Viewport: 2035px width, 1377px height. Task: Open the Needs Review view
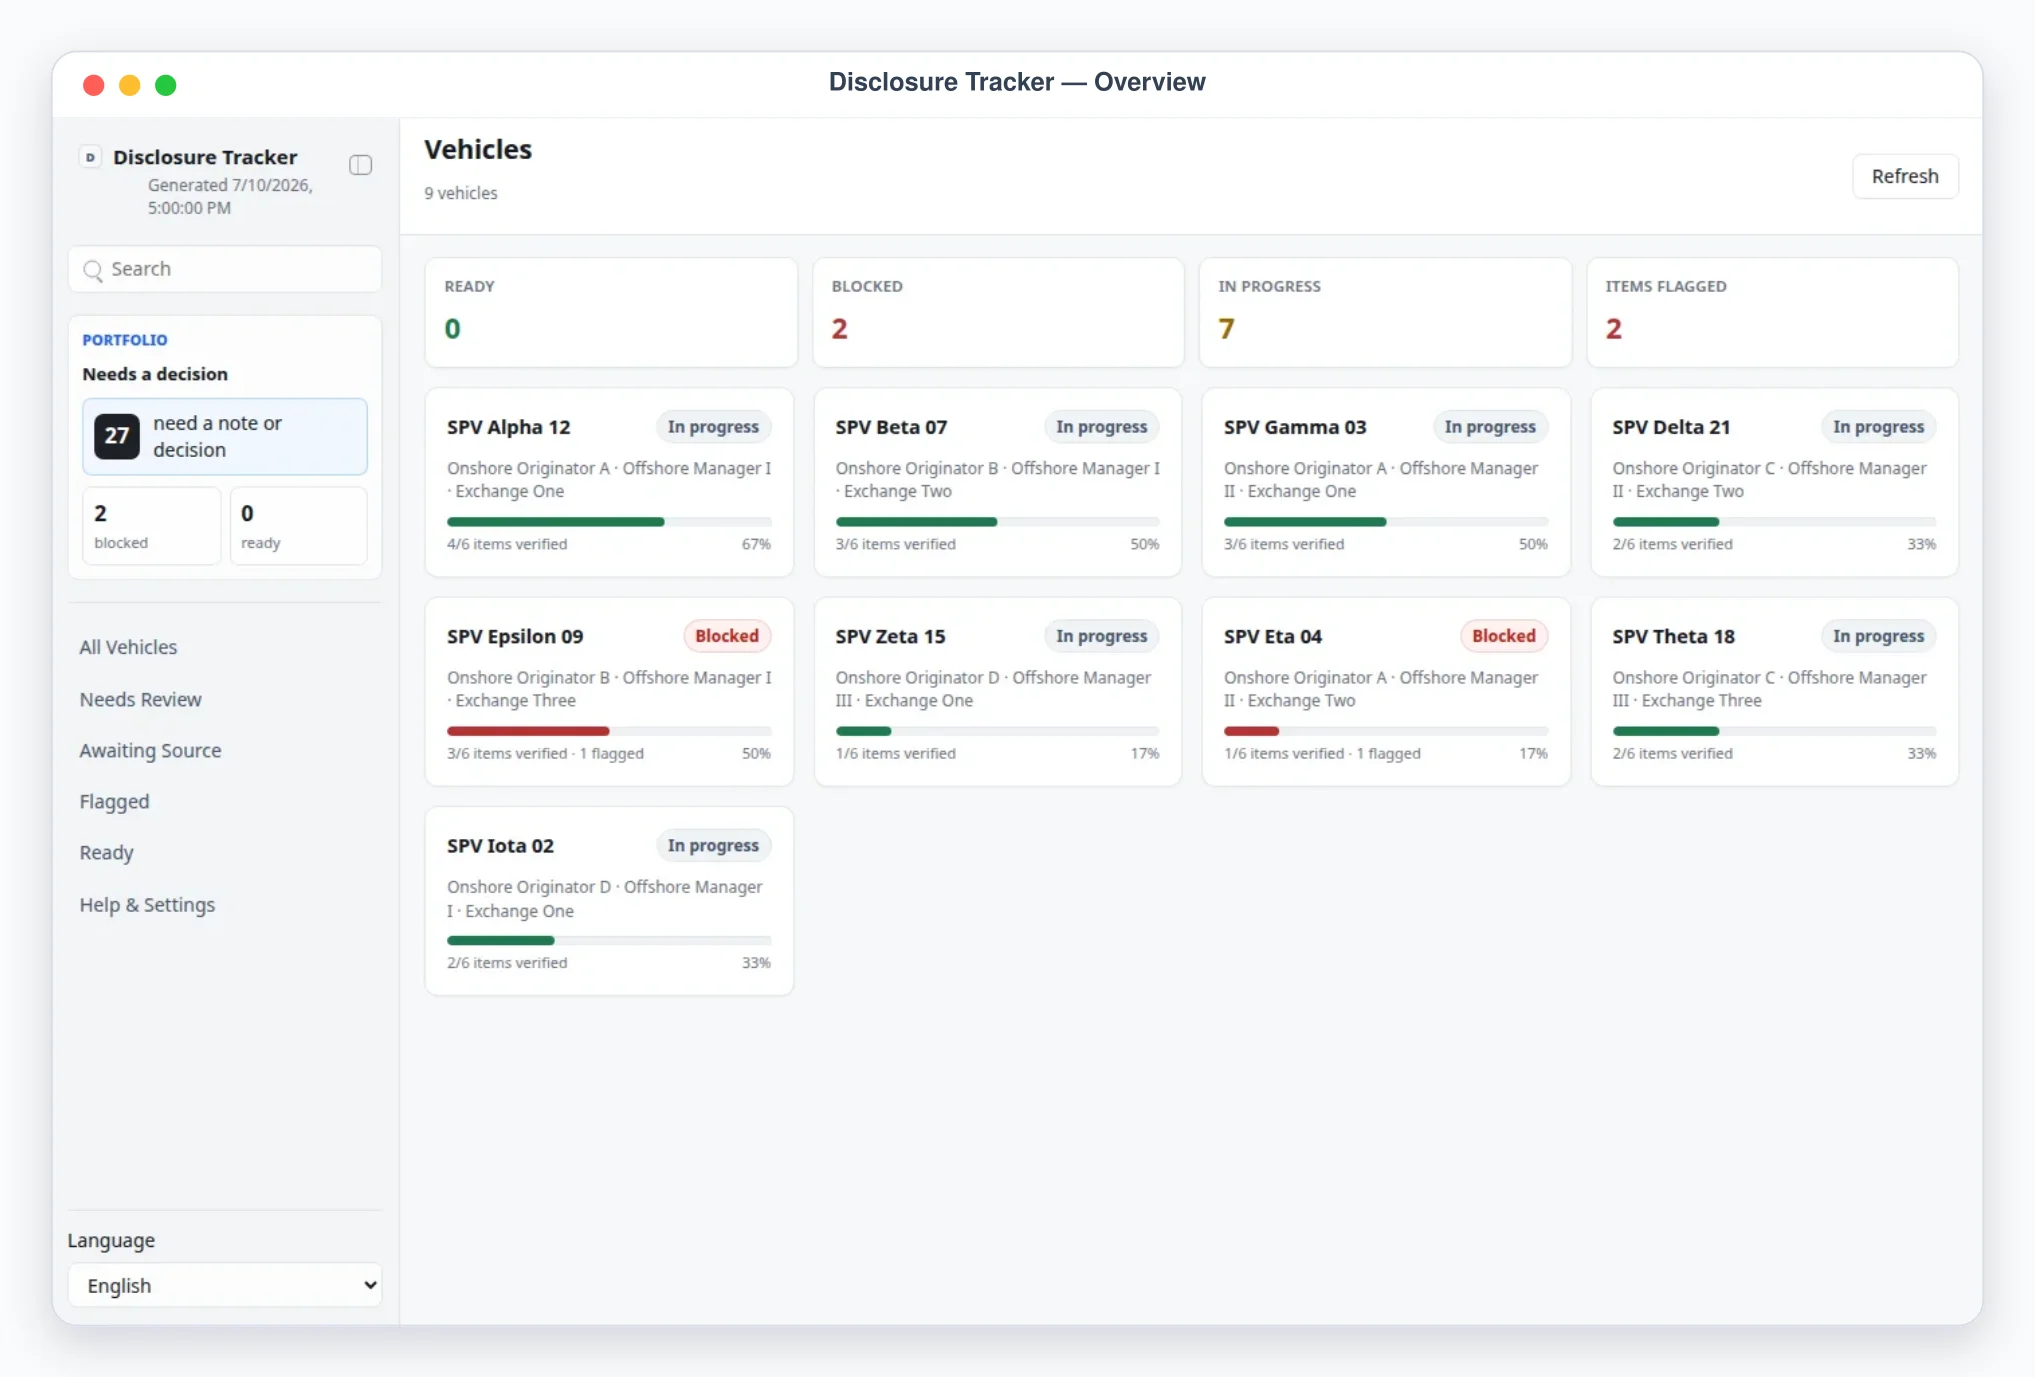click(x=141, y=699)
